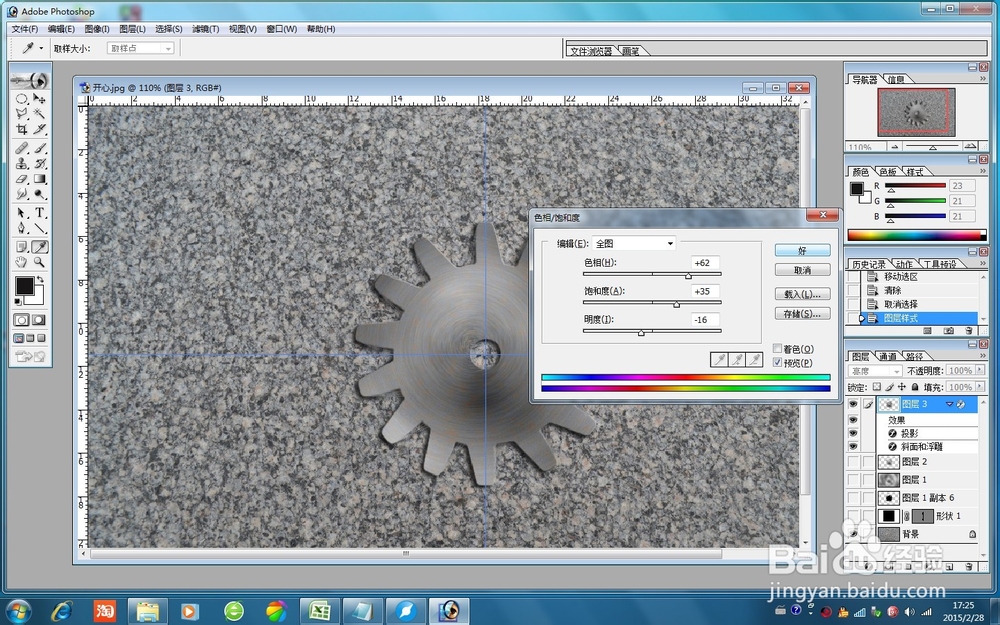1000x625 pixels.
Task: Select the Zoom magnifier tool
Action: pos(40,262)
